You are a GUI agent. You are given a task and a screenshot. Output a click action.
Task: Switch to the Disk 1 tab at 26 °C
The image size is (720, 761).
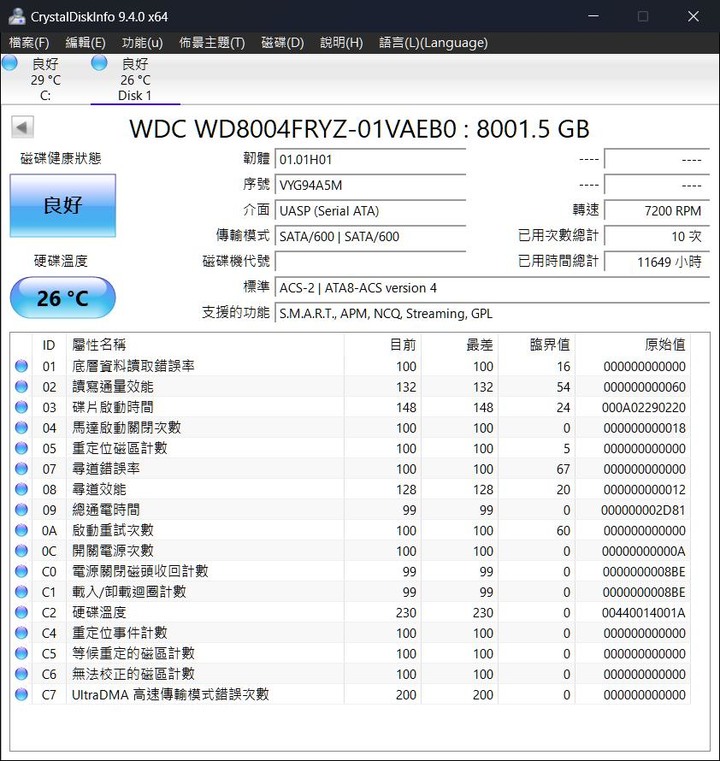pyautogui.click(x=135, y=79)
